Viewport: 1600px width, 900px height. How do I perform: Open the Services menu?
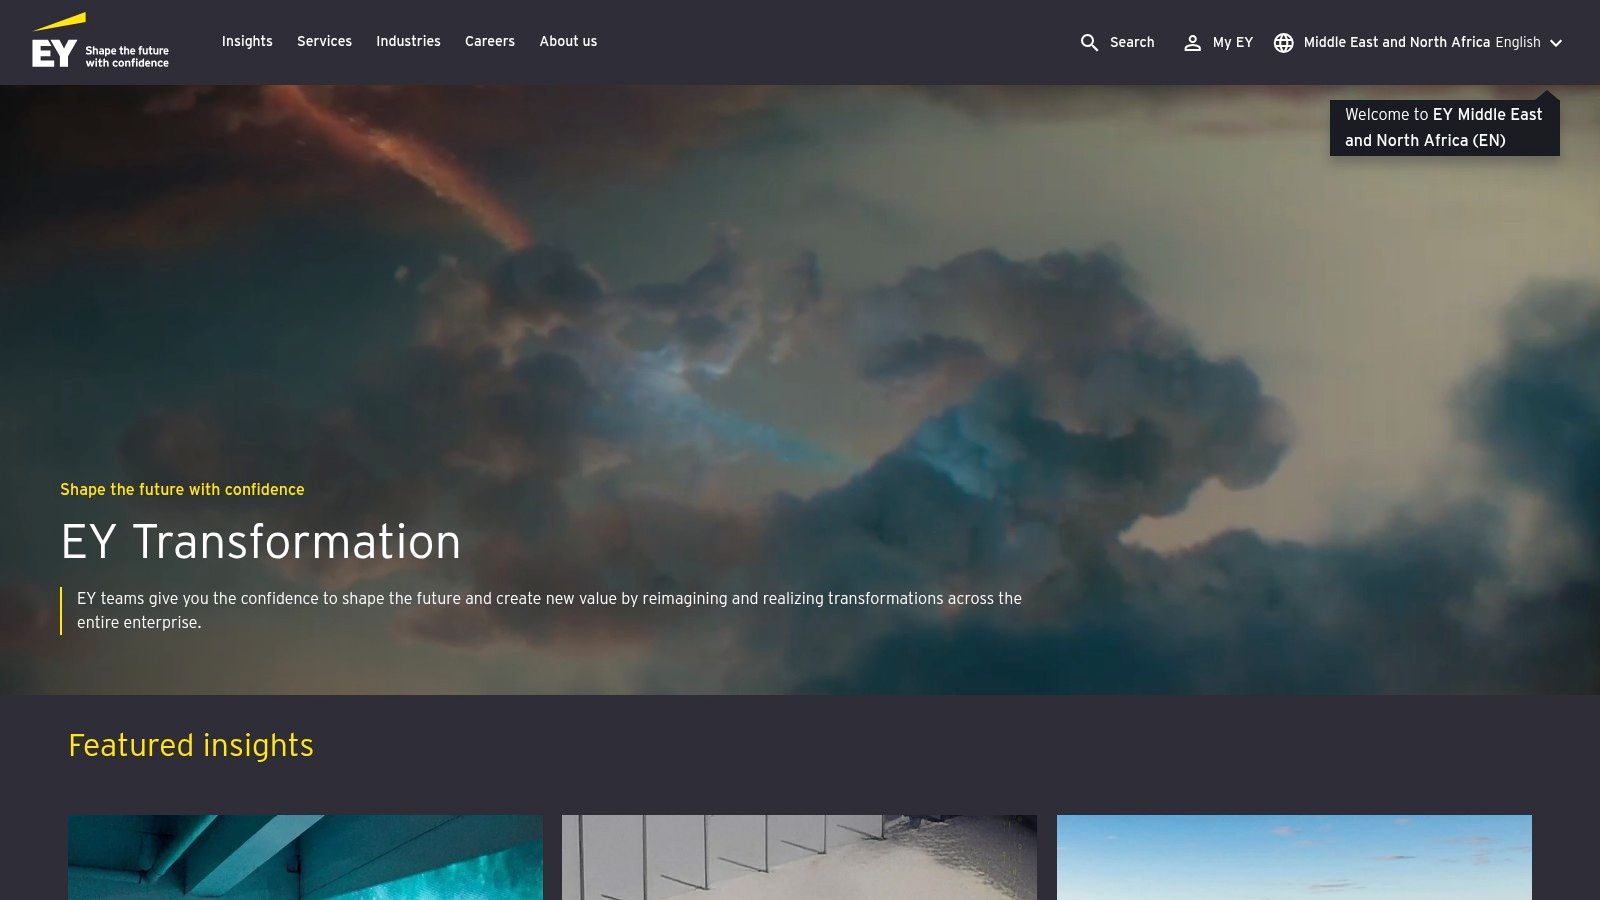pos(324,41)
